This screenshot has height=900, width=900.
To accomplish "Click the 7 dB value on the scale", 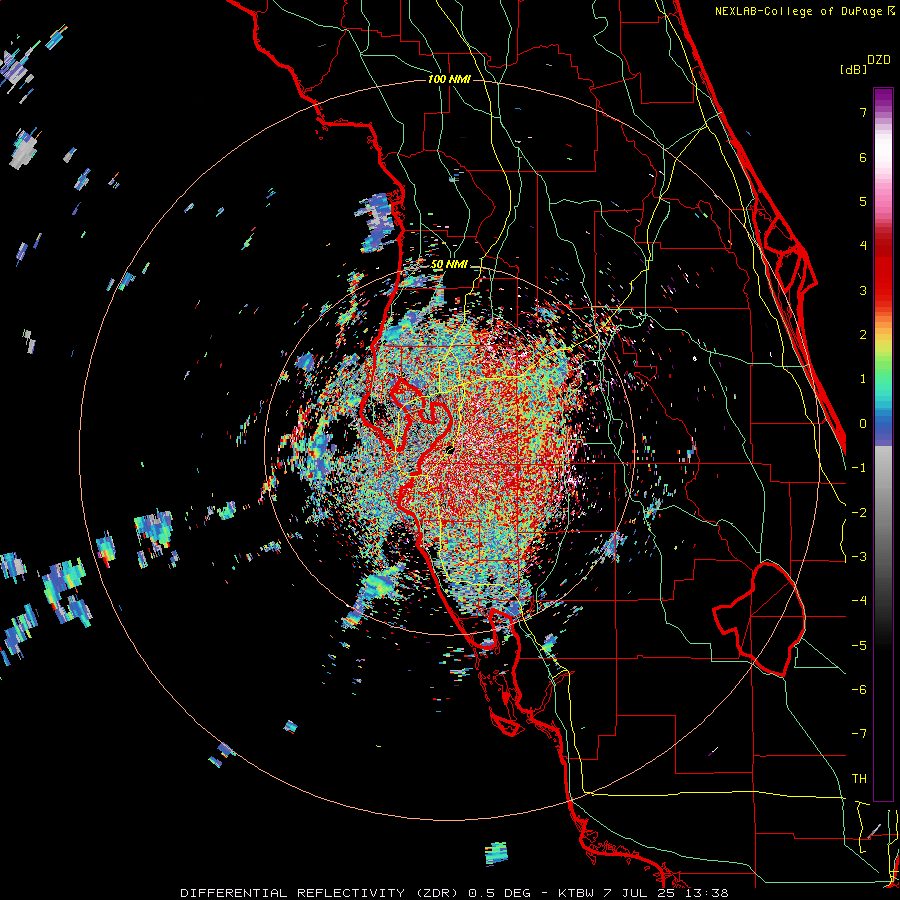I will pos(863,112).
